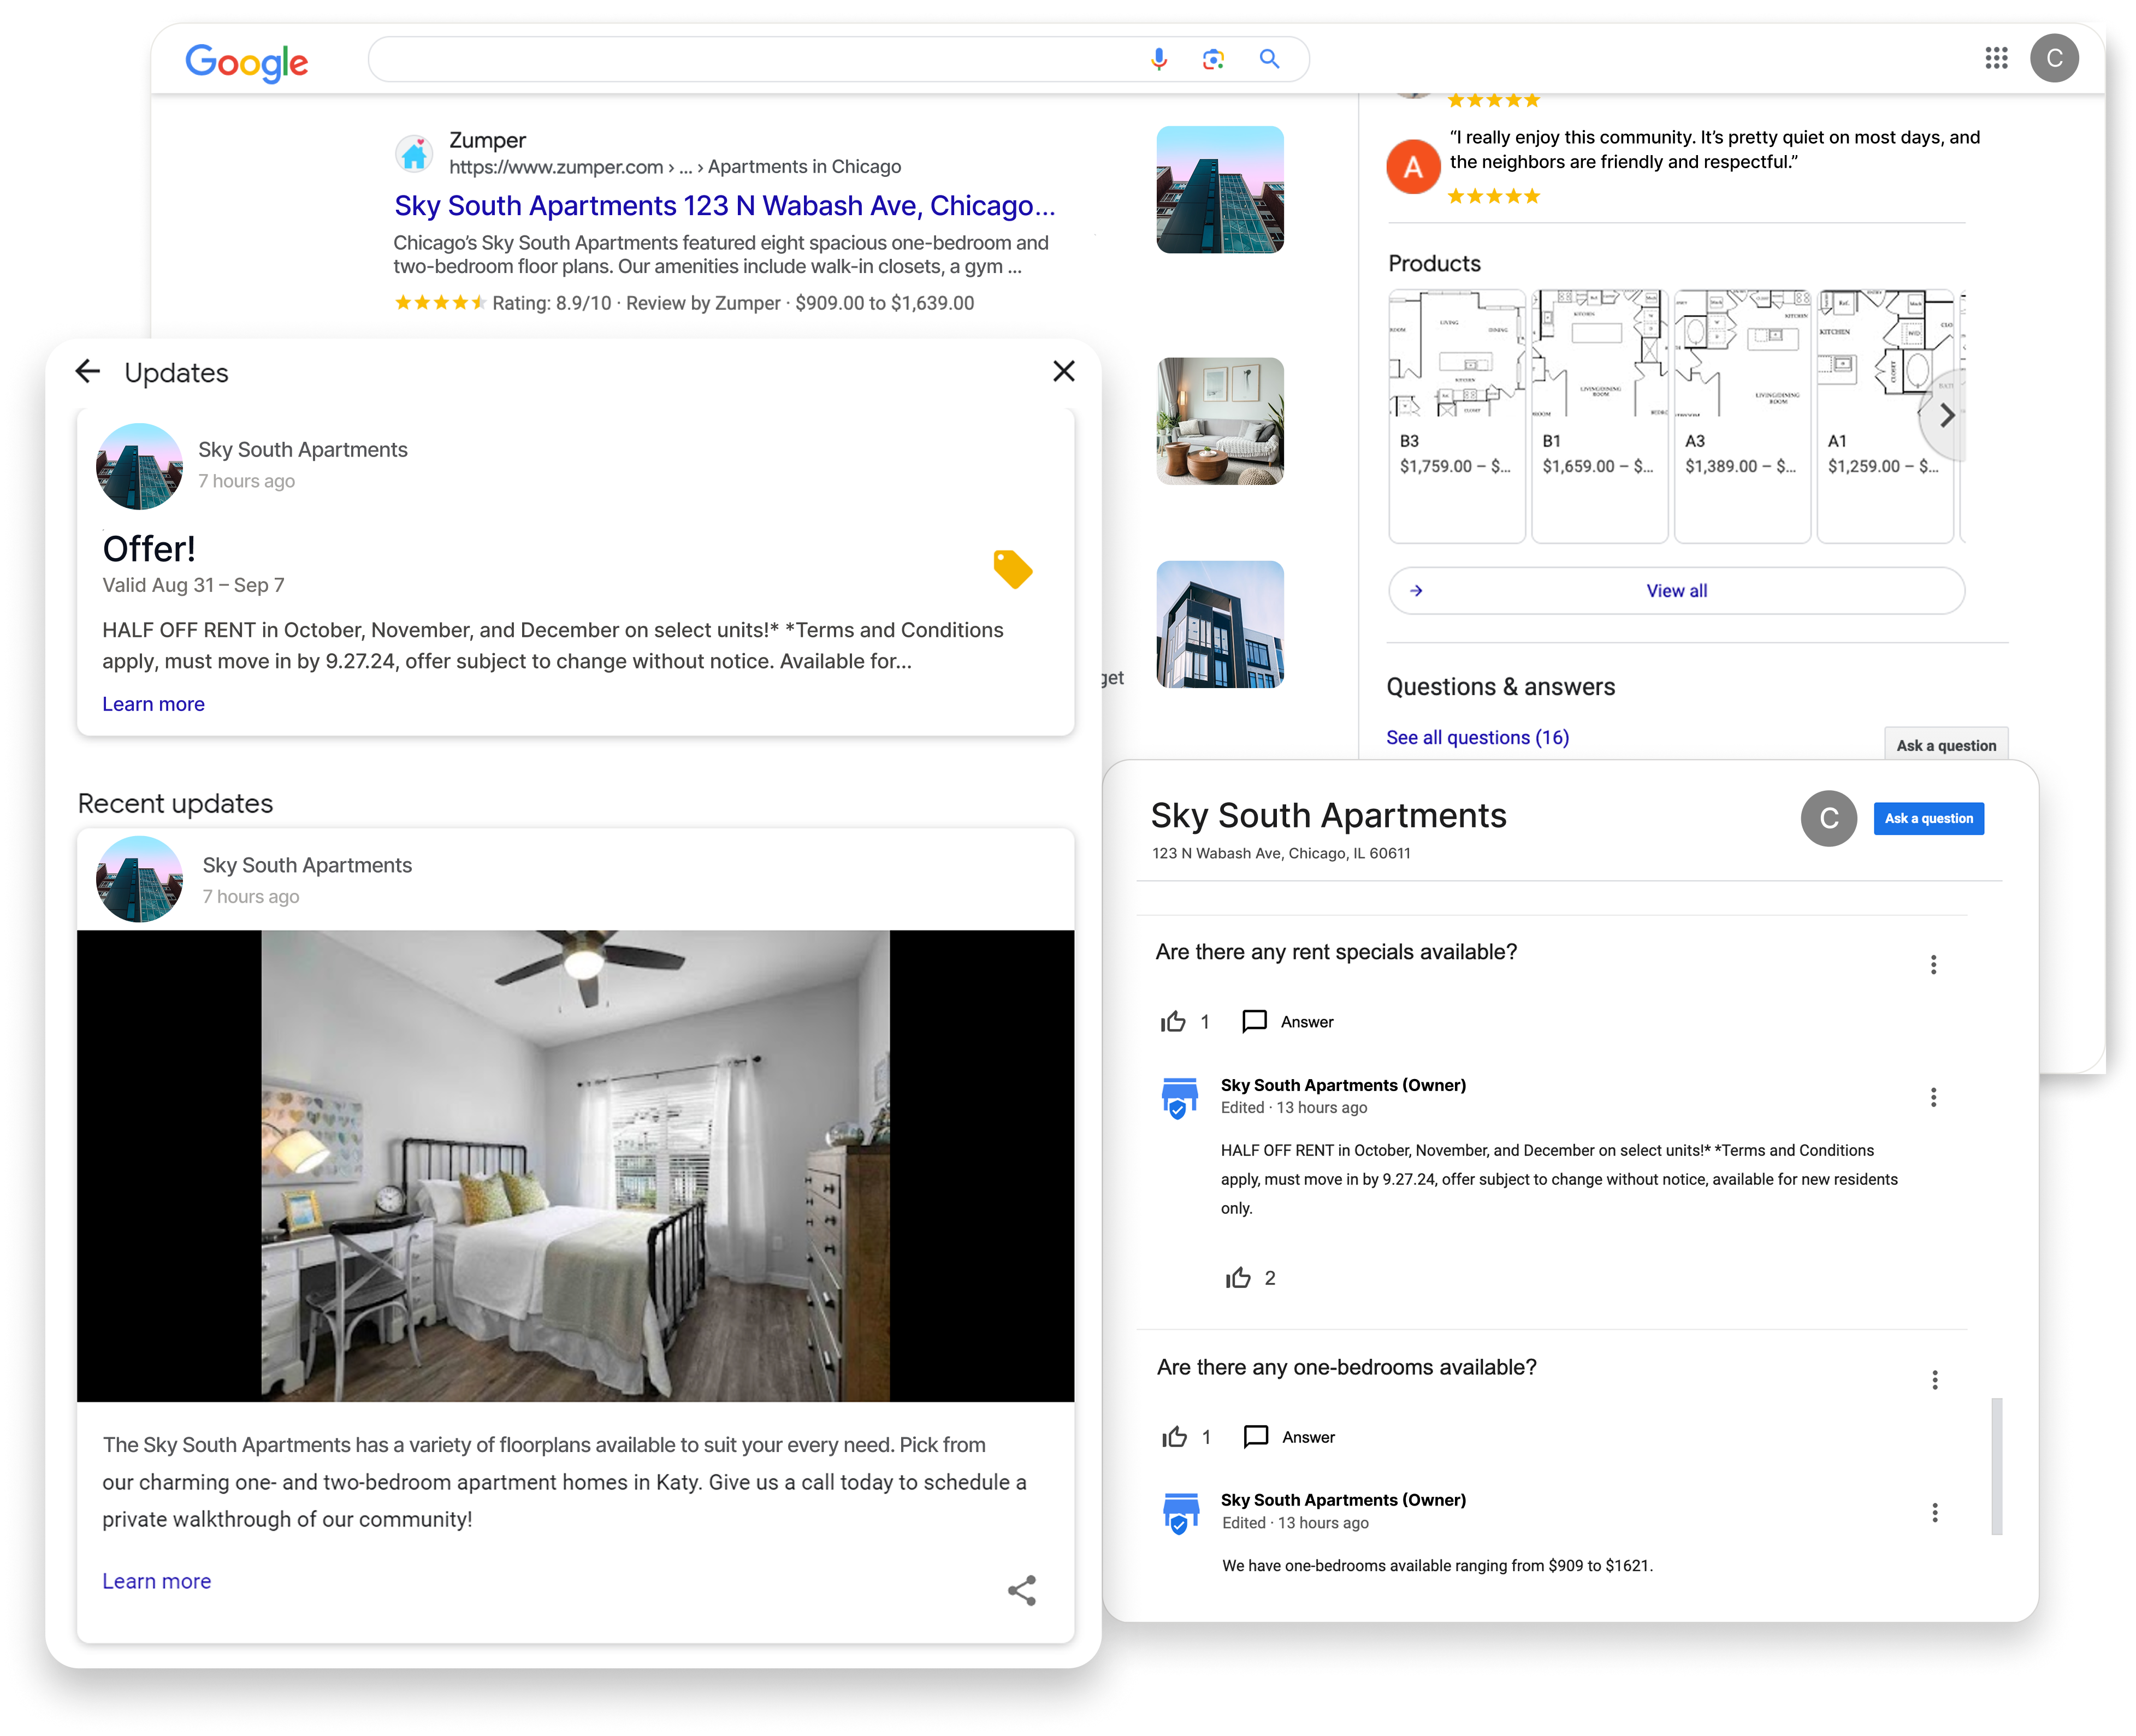2136x1736 pixels.
Task: Click the C avatar in Q&A panel
Action: pos(1828,818)
